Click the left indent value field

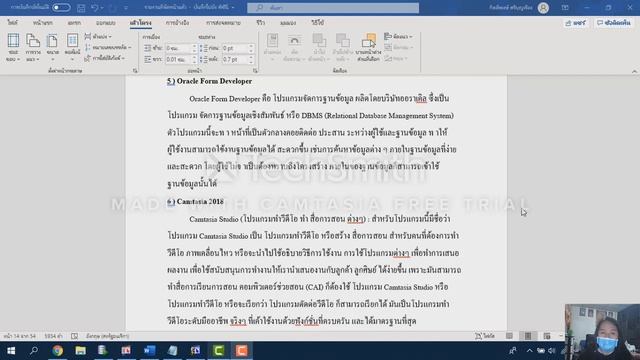(x=178, y=48)
